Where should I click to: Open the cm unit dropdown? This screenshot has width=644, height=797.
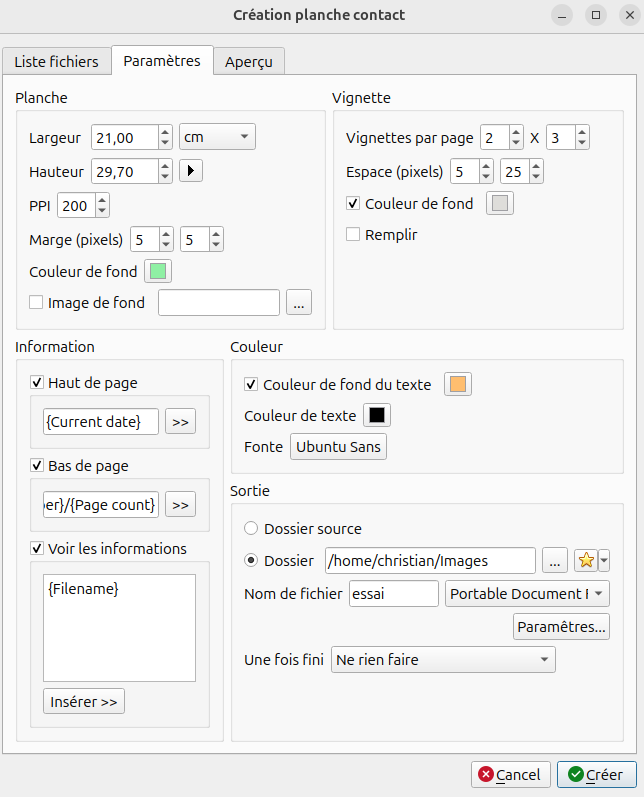pyautogui.click(x=217, y=137)
